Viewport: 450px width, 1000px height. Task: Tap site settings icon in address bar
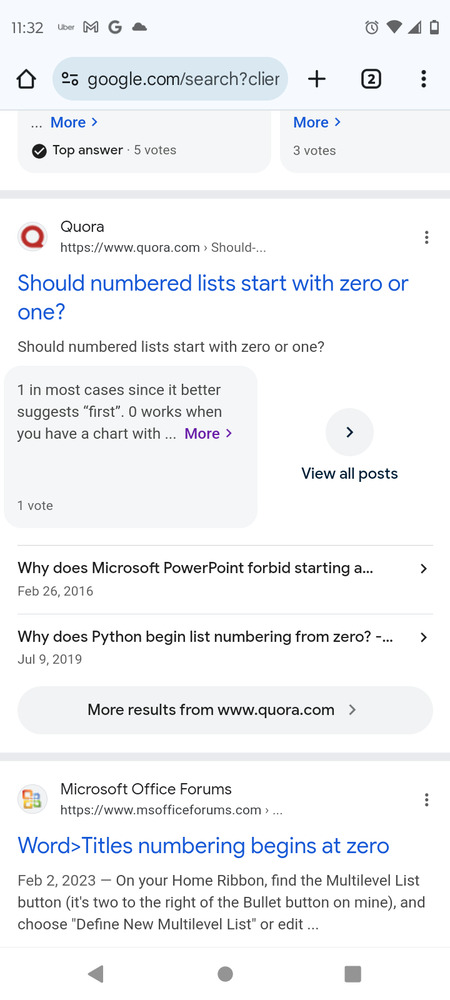coord(69,79)
